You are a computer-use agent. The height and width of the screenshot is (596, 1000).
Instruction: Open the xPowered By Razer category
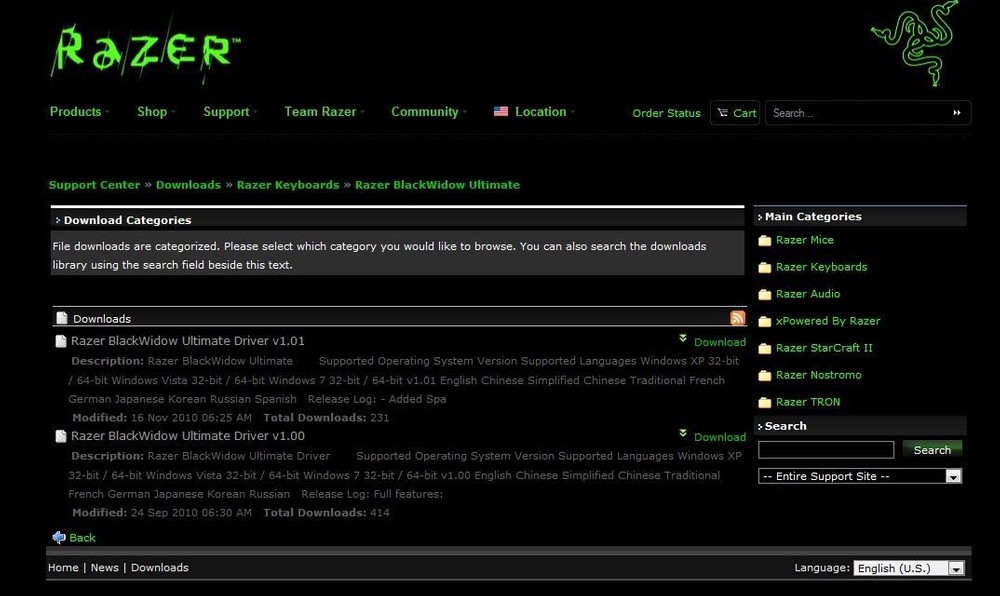click(828, 321)
